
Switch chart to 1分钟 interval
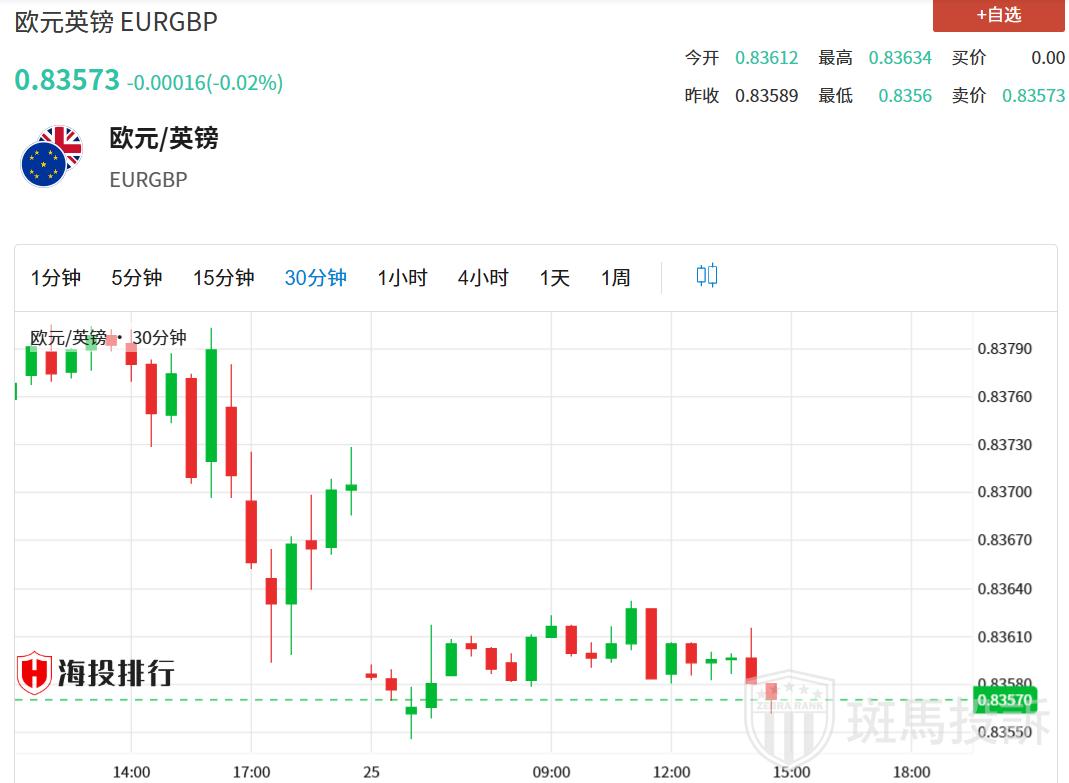click(56, 278)
